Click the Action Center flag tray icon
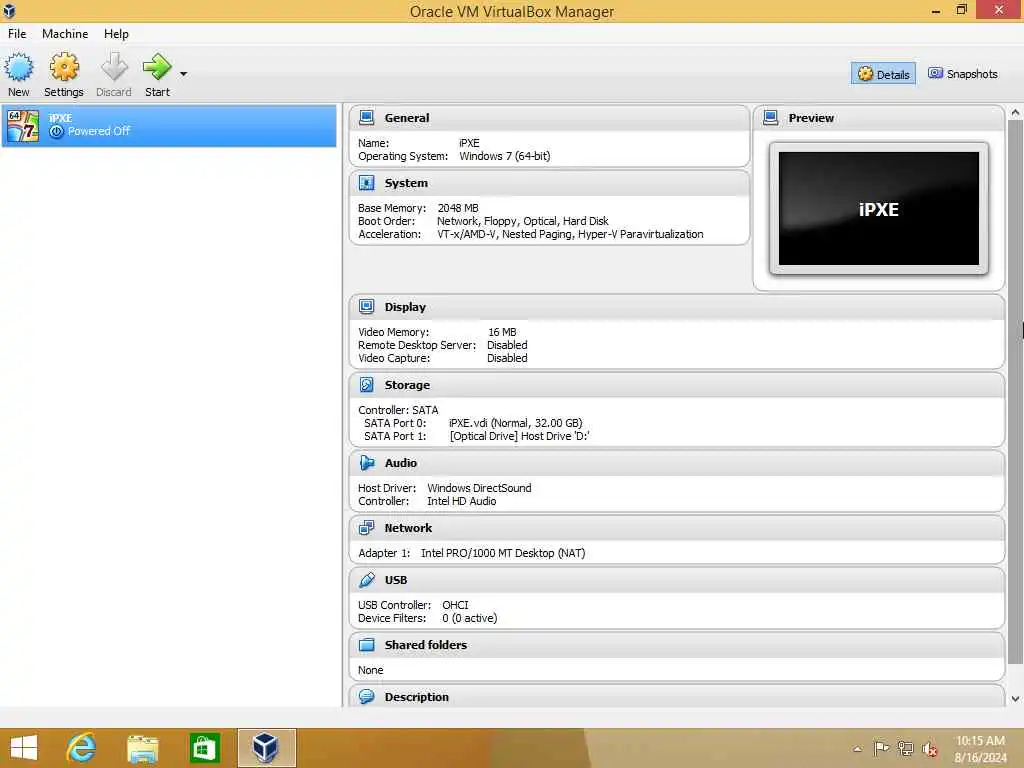 tap(881, 748)
